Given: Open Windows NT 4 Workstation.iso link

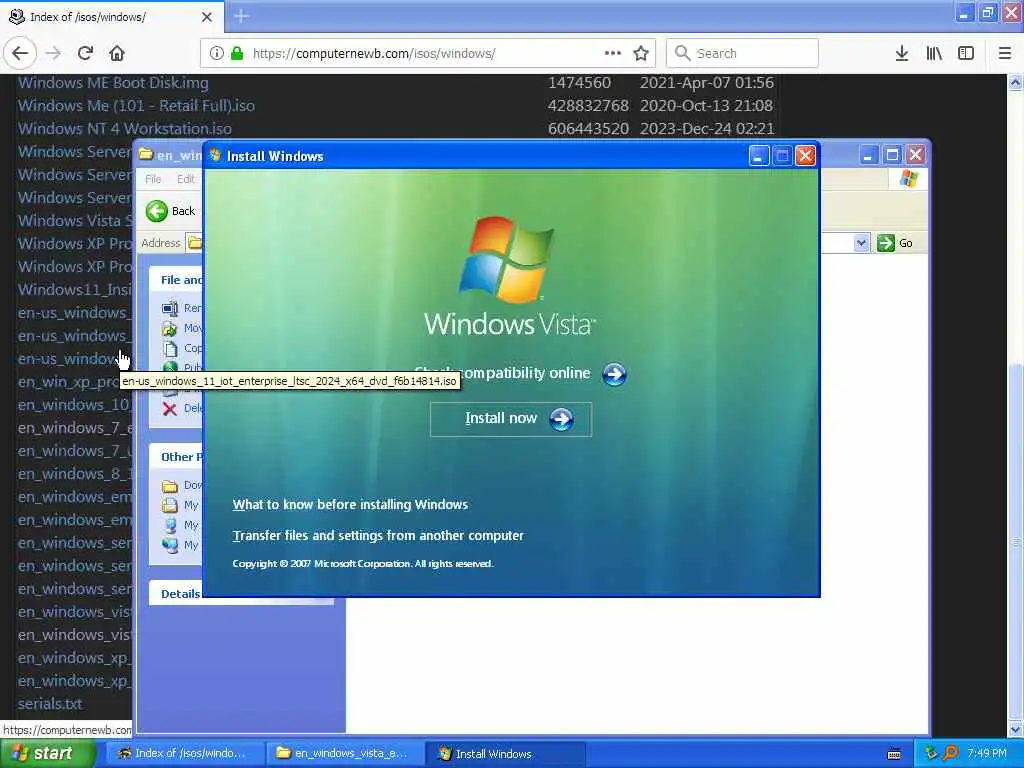Looking at the screenshot, I should click(x=124, y=129).
